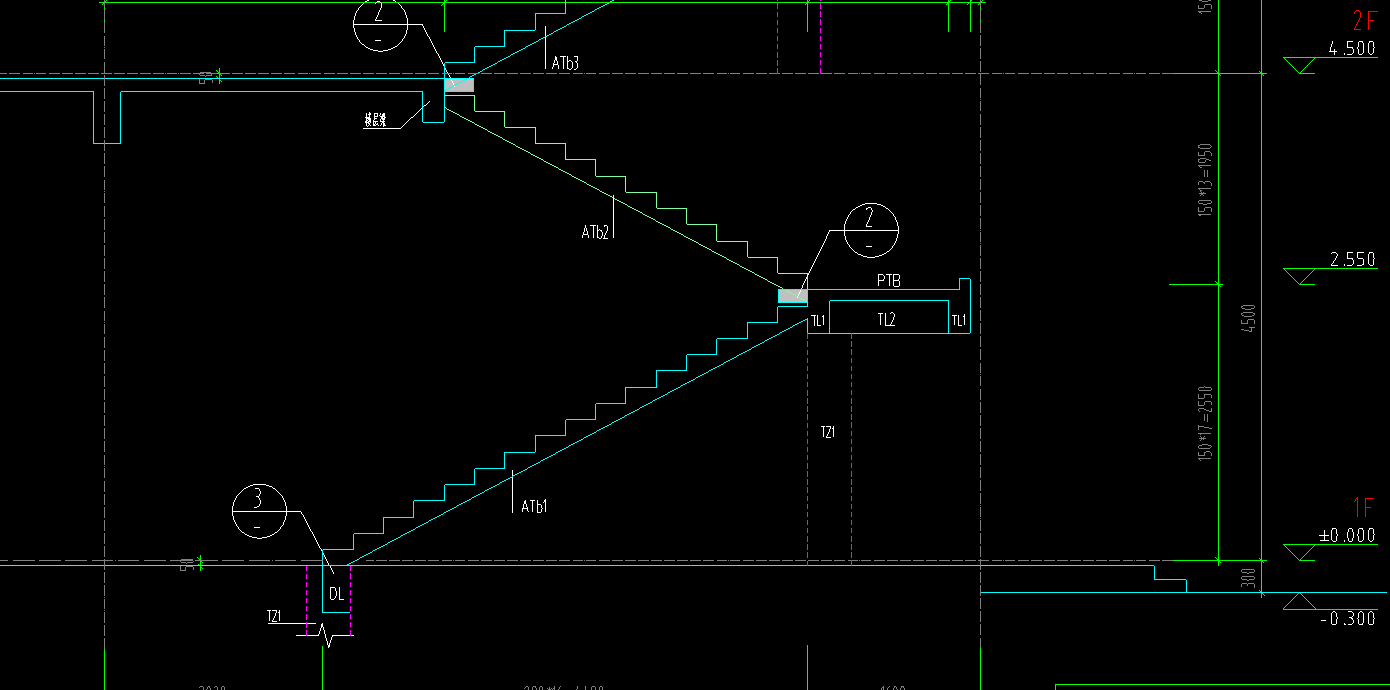Select the 2.550 elevation value

pyautogui.click(x=1352, y=260)
